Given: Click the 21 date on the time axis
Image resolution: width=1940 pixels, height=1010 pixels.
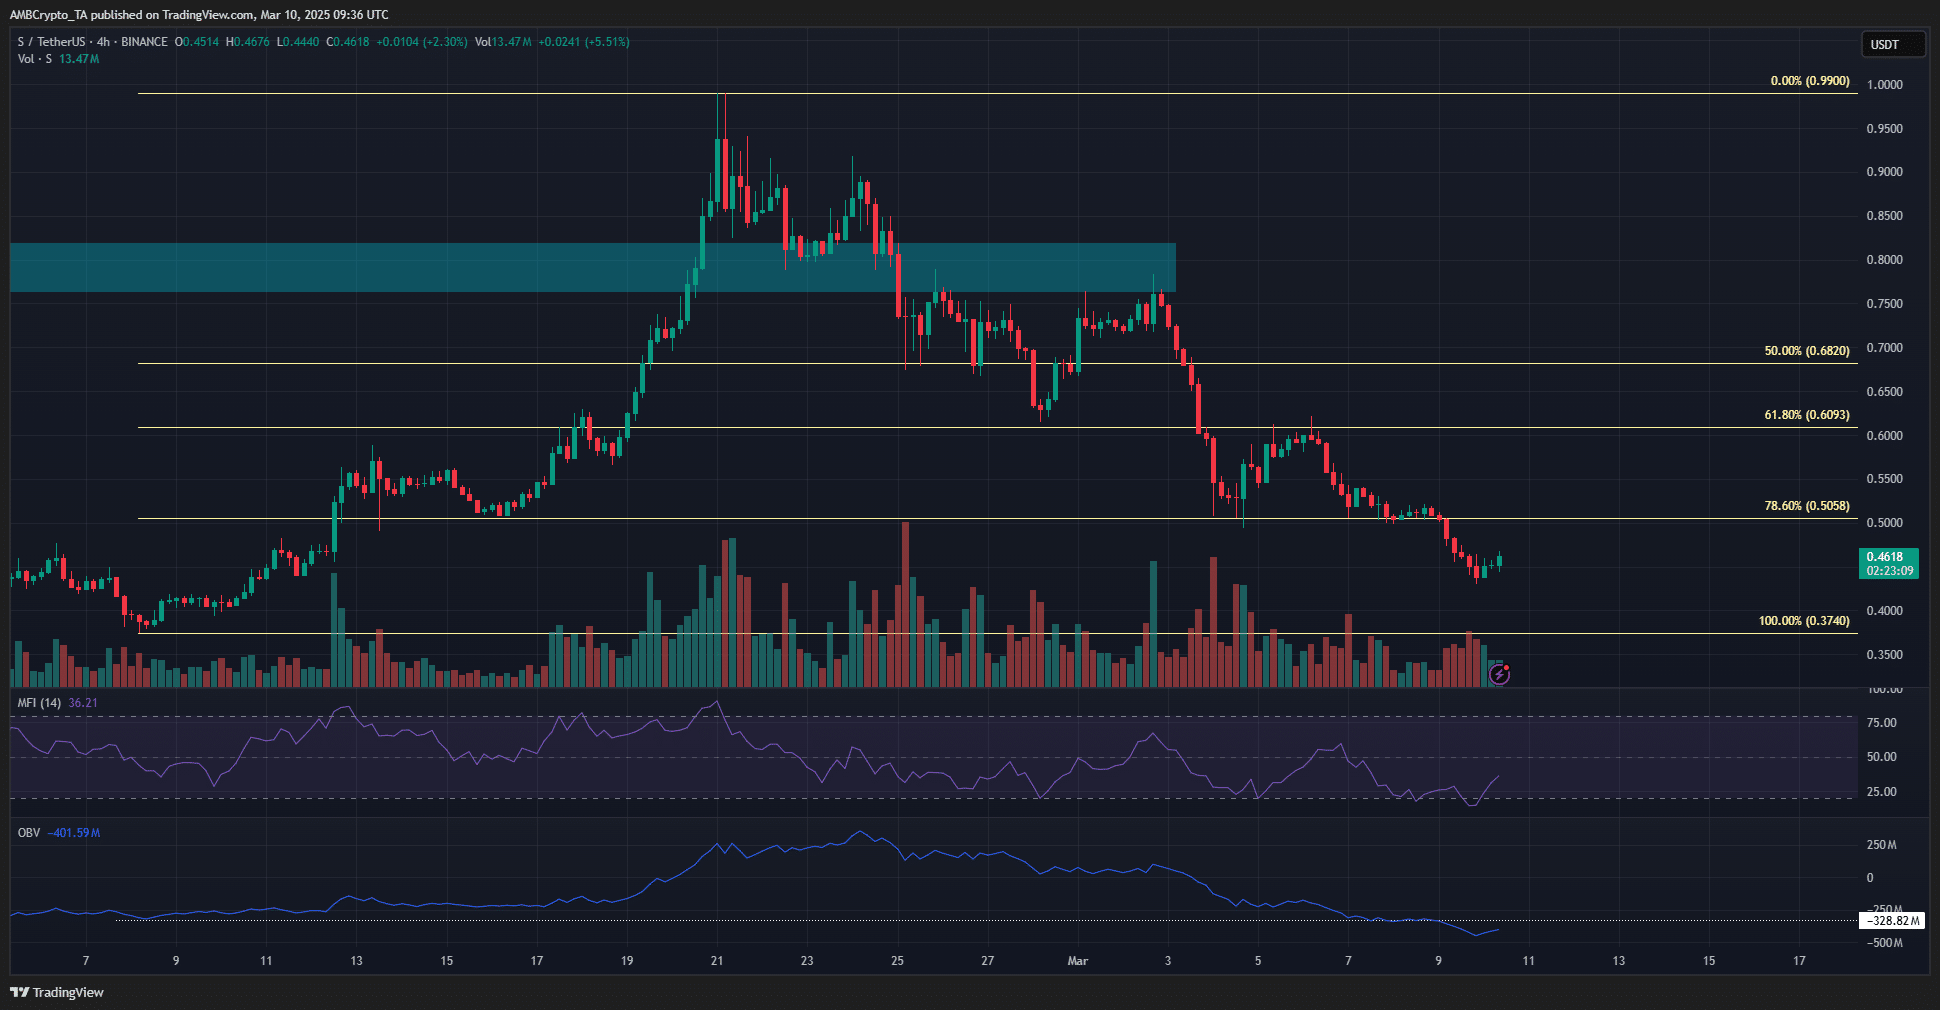Looking at the screenshot, I should coord(717,961).
